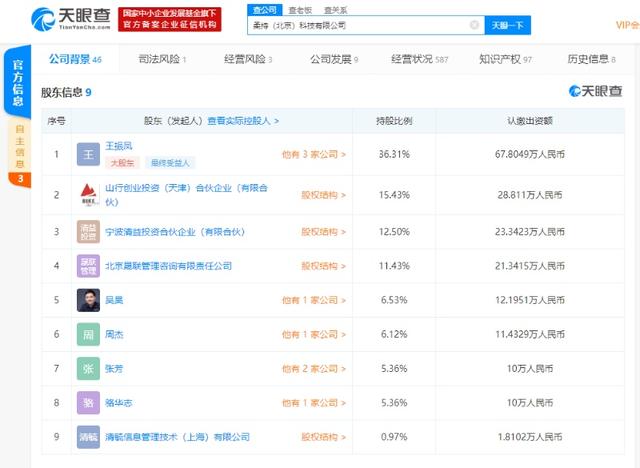This screenshot has height=468, width=640.
Task: Open 北京晟联管理咨询有限责任公司 link
Action: point(169,266)
